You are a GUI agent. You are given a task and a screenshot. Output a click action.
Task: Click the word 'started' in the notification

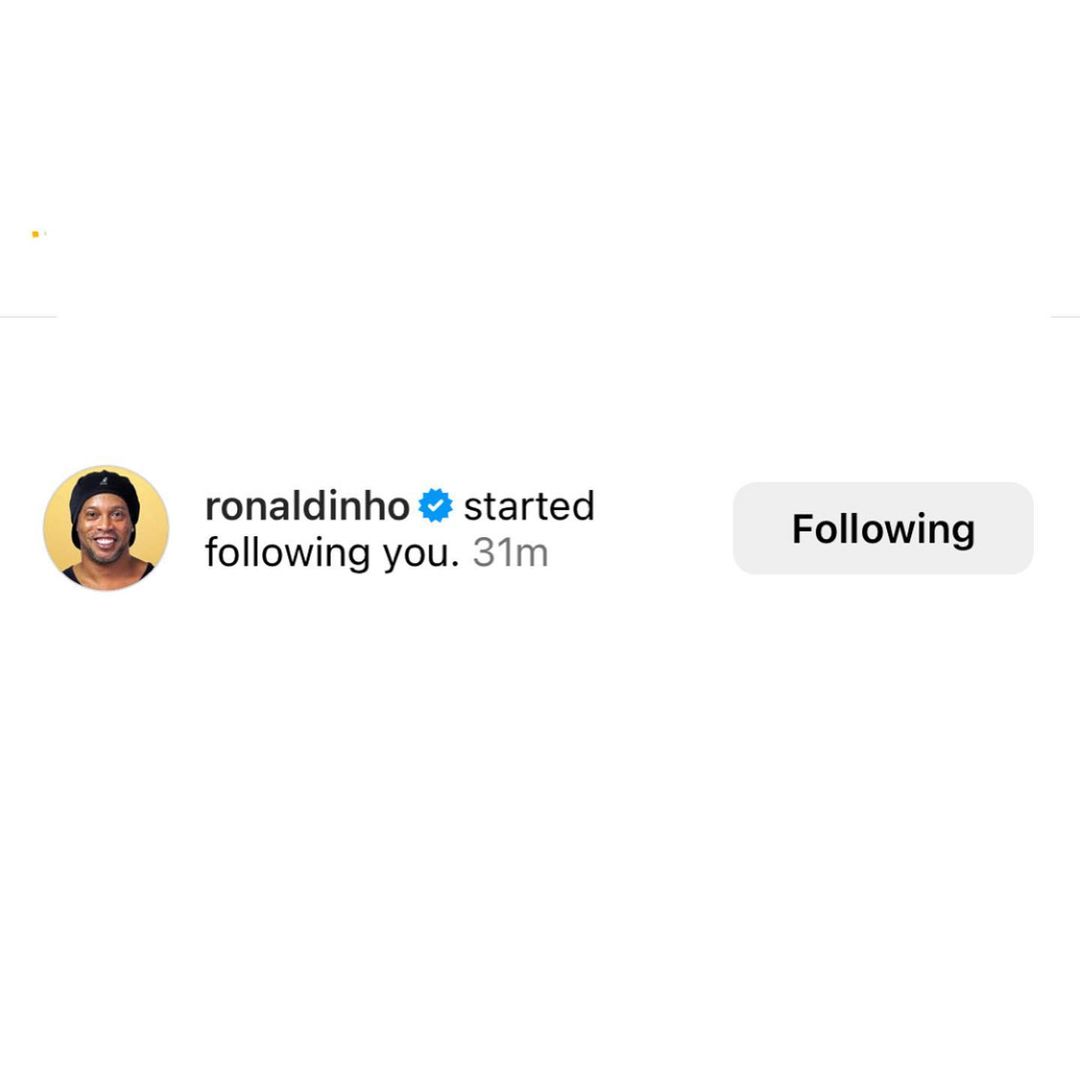tap(529, 506)
